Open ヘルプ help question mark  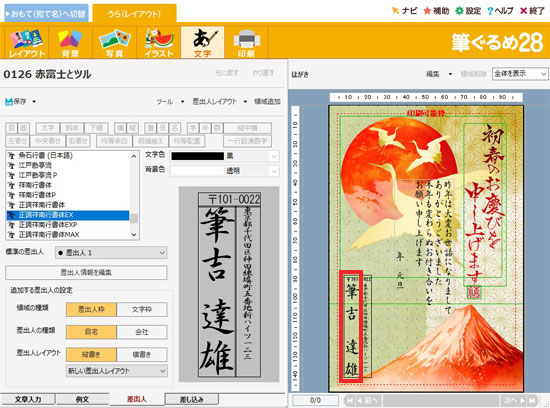click(500, 11)
